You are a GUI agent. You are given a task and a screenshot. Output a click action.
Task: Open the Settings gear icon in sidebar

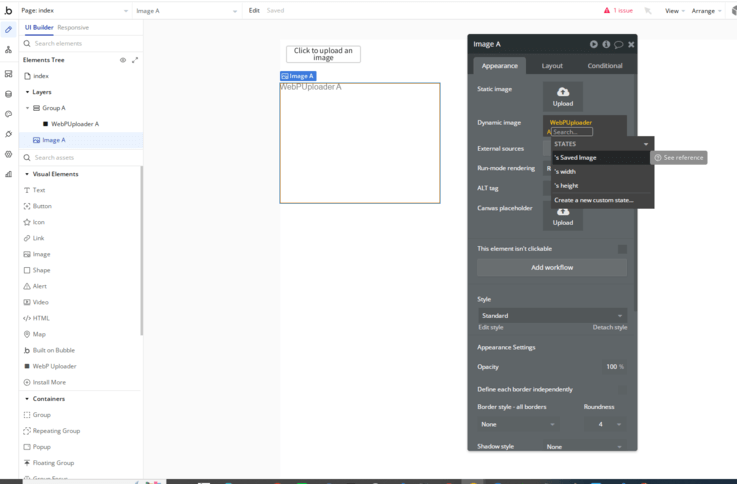[x=8, y=154]
